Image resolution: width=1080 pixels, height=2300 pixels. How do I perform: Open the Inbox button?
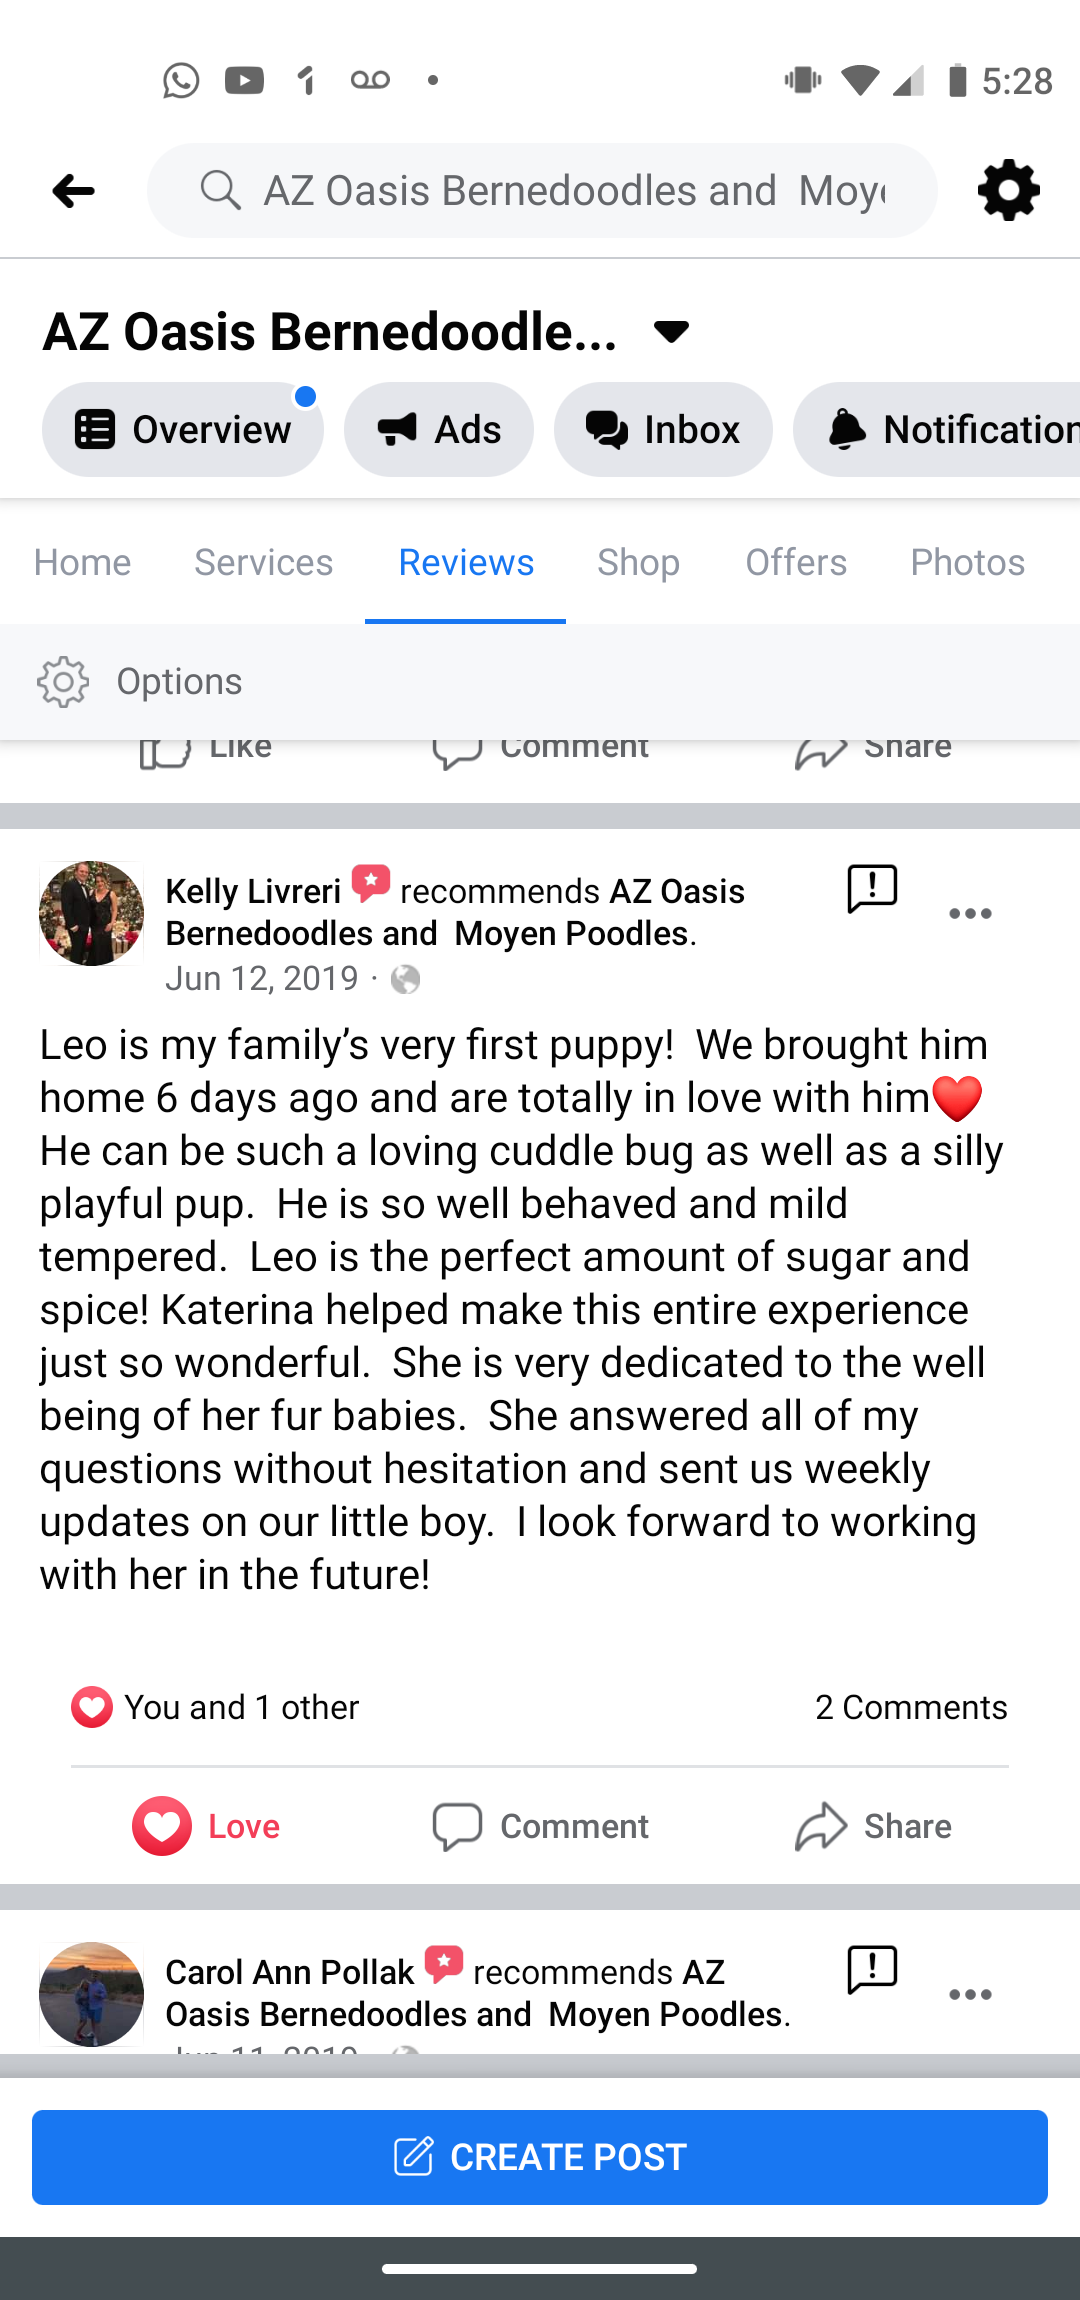coord(663,430)
